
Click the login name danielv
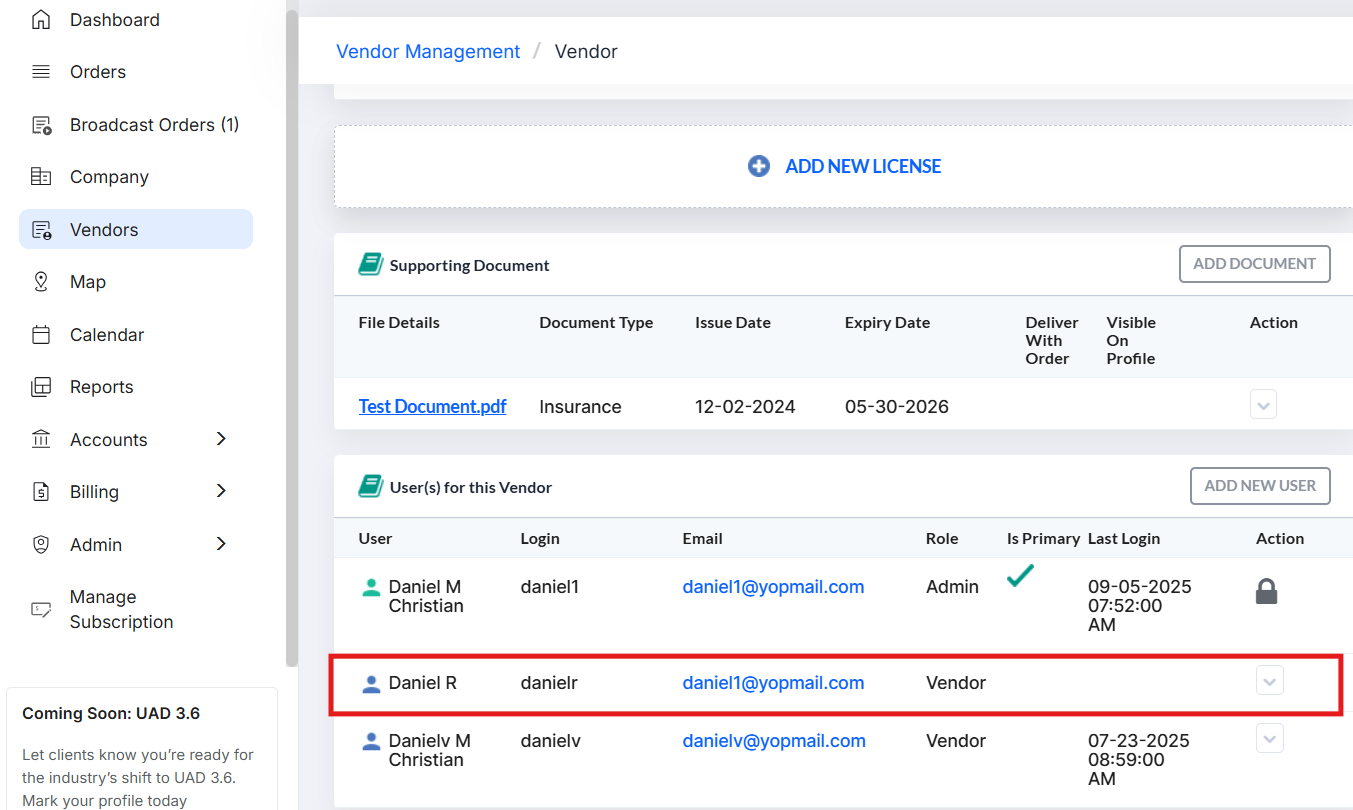tap(551, 741)
